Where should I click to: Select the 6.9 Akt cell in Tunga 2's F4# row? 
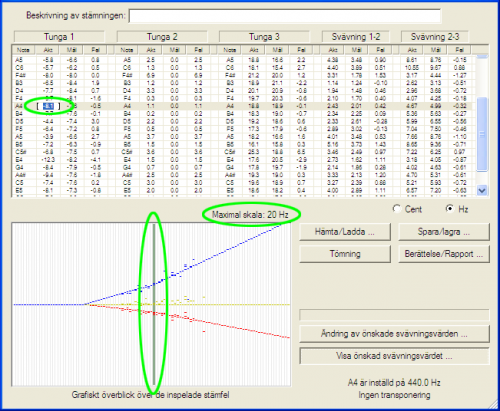[151, 75]
